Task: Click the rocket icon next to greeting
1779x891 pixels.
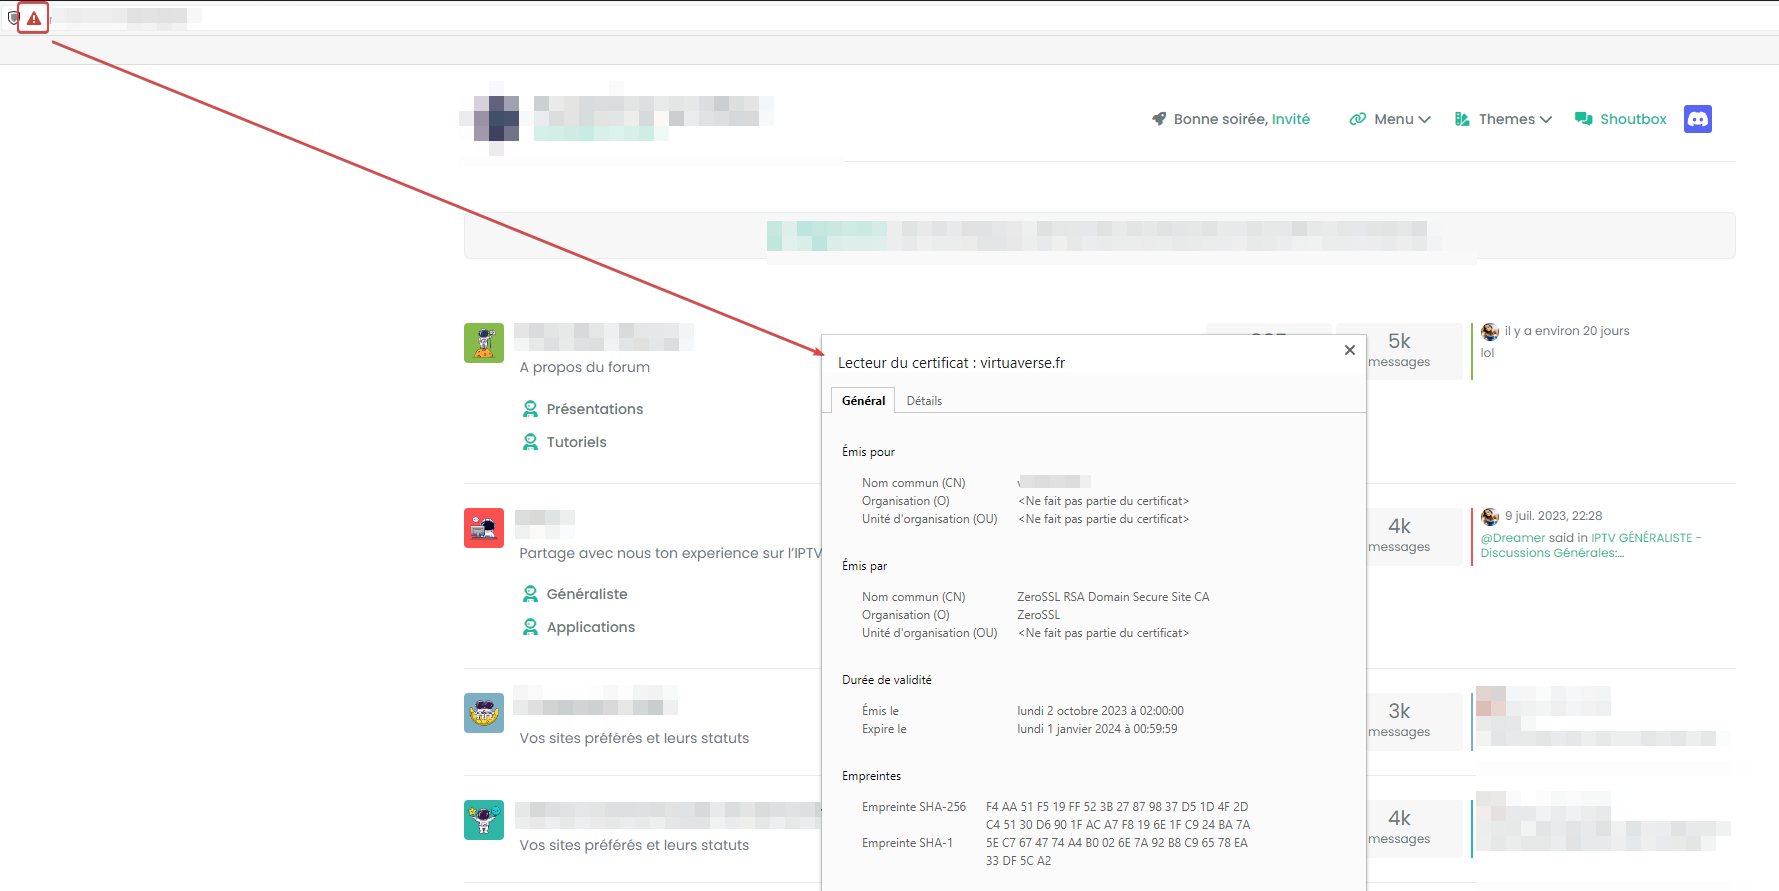Action: 1159,119
